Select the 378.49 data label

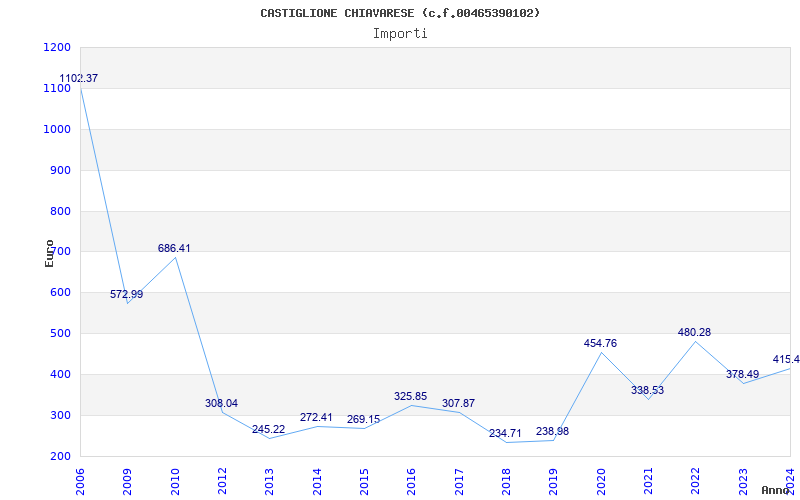point(742,374)
